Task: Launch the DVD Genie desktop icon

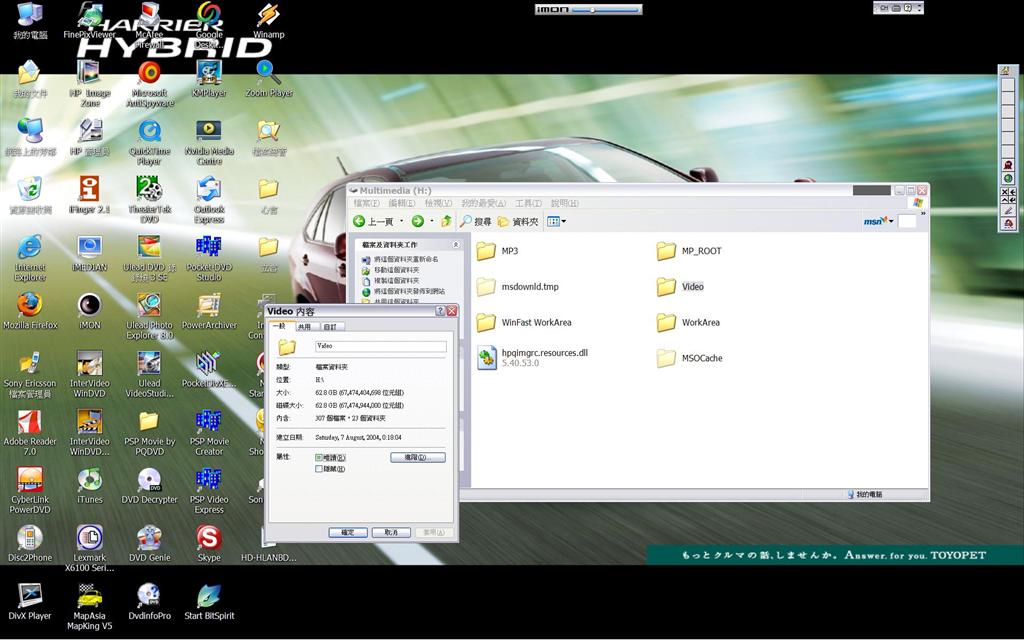Action: click(150, 543)
